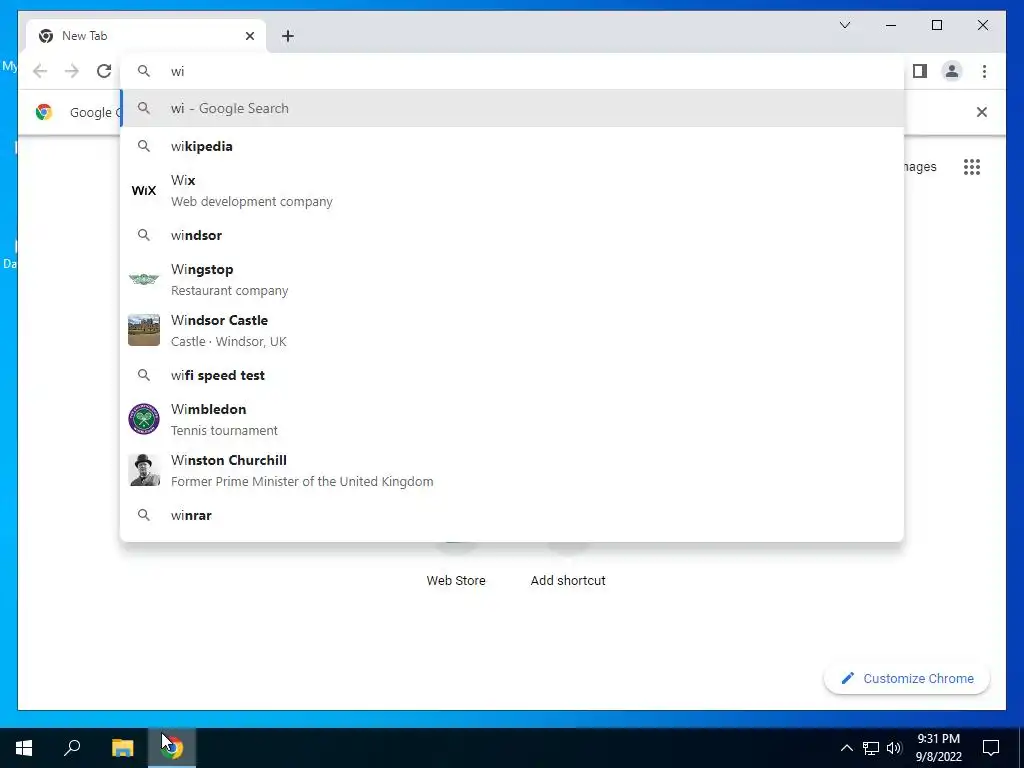This screenshot has width=1024, height=768.
Task: Show hidden system tray icons
Action: coord(846,748)
